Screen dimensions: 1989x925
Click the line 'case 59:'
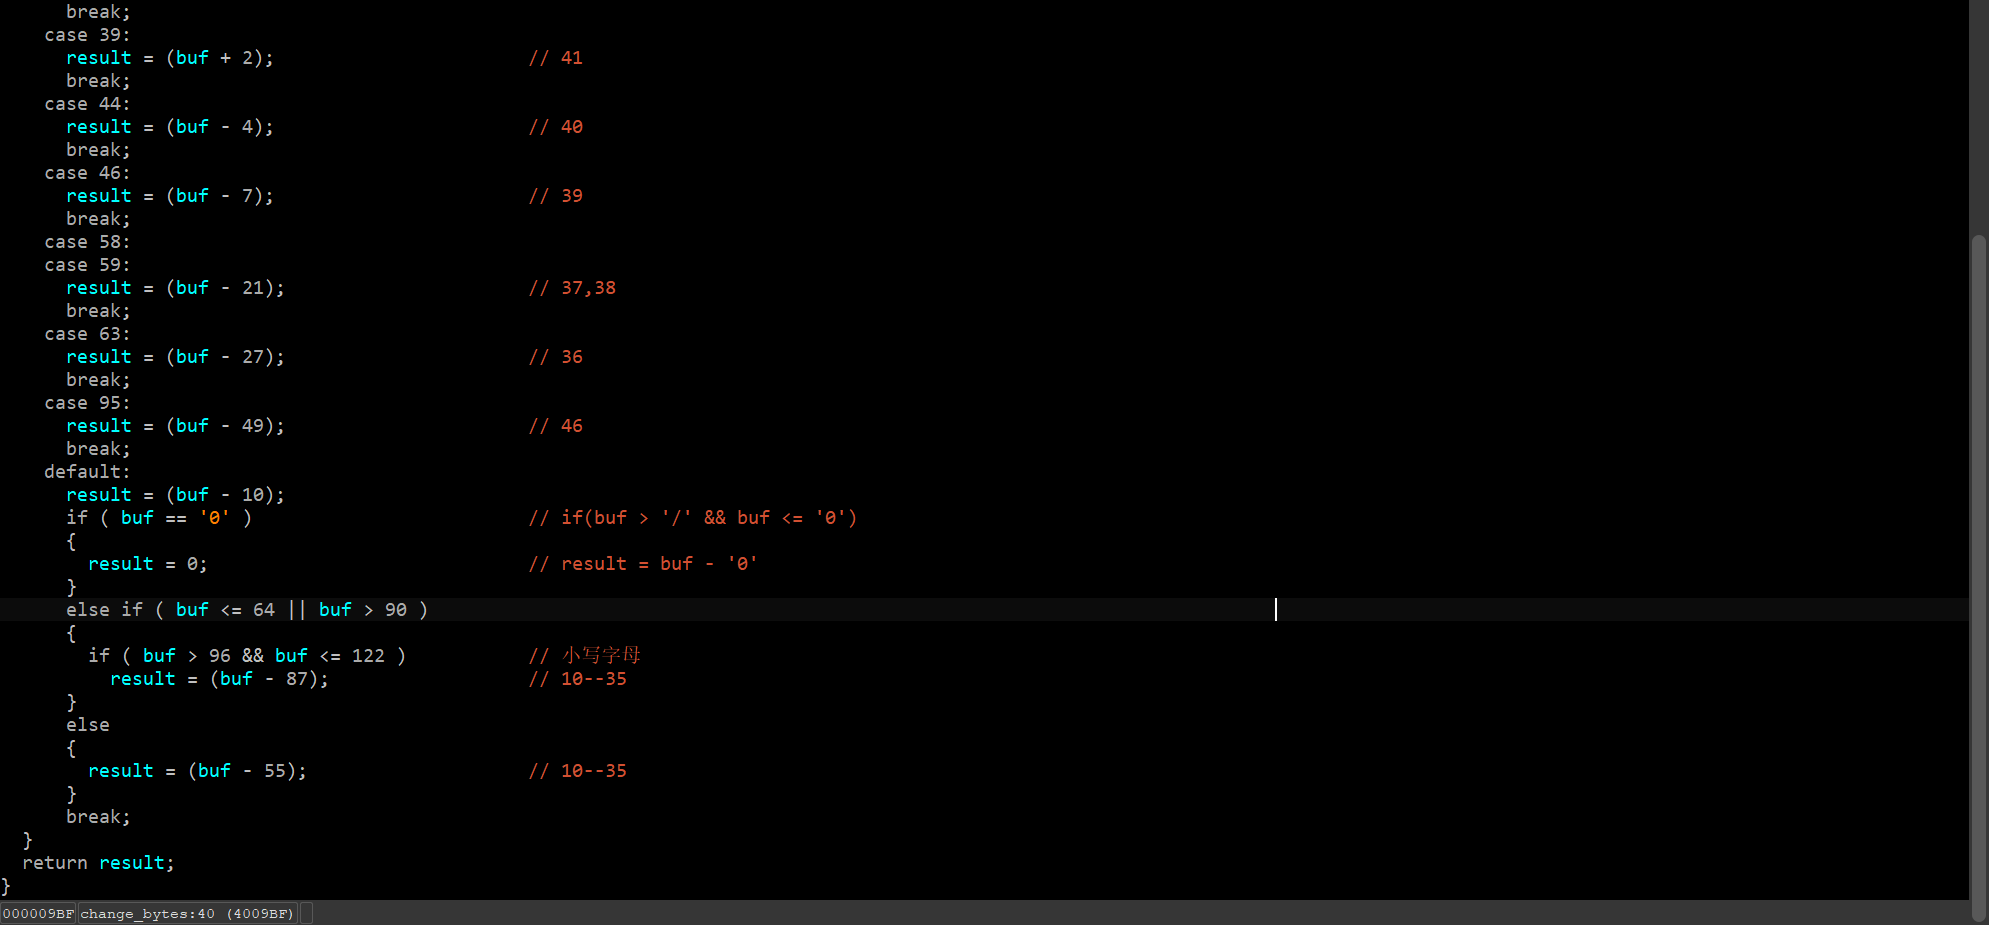87,265
